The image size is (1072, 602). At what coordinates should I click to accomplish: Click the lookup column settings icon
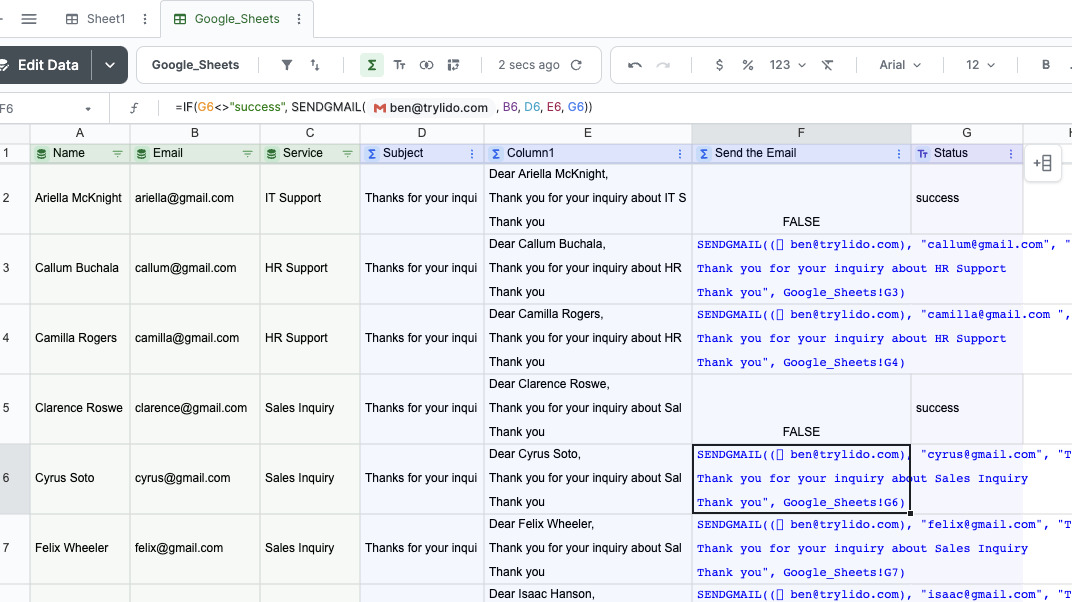453,65
